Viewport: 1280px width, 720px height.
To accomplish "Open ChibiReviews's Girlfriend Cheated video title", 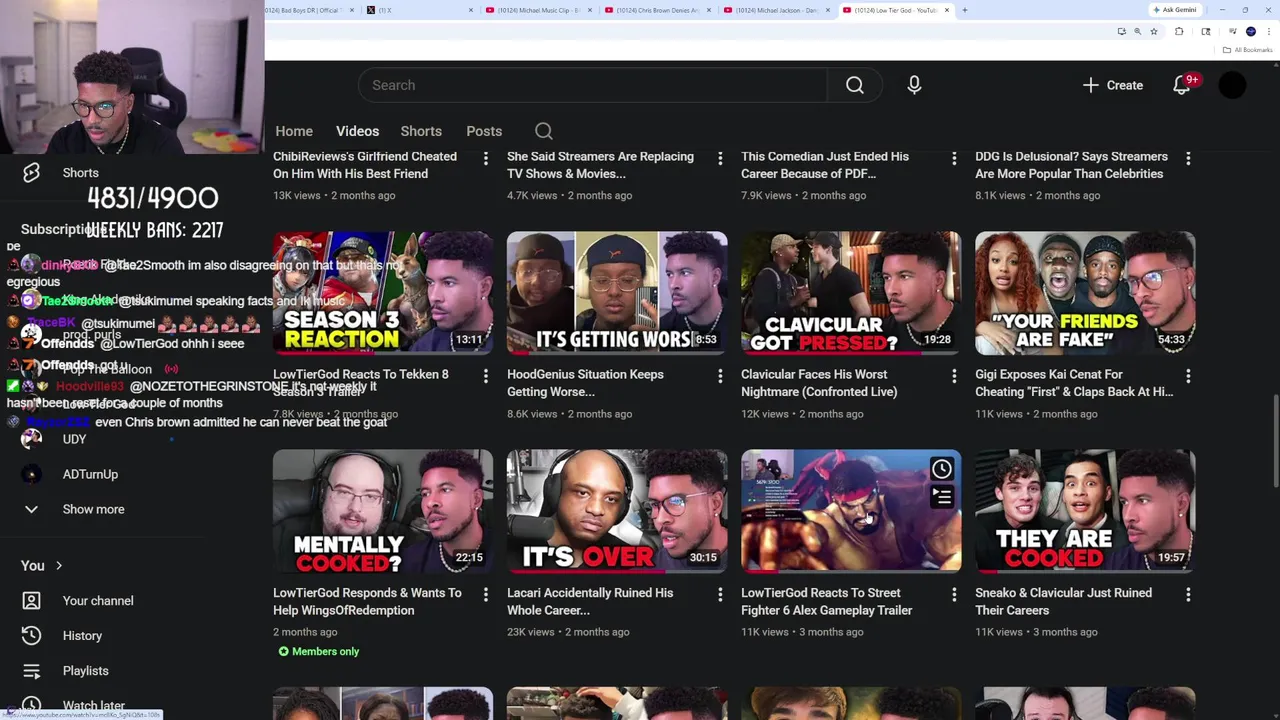I will pos(365,165).
